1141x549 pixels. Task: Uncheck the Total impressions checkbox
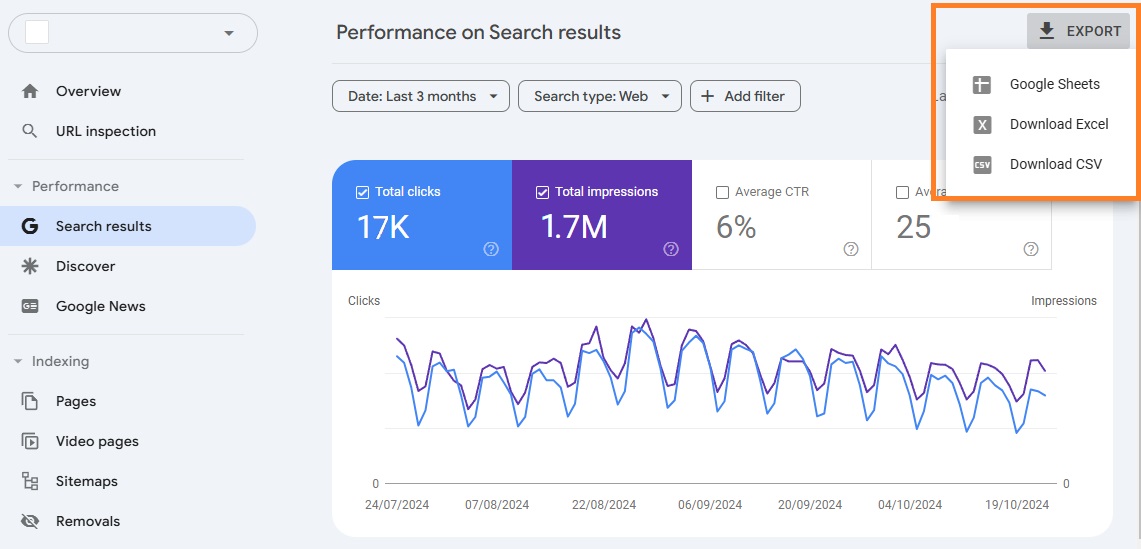click(541, 192)
